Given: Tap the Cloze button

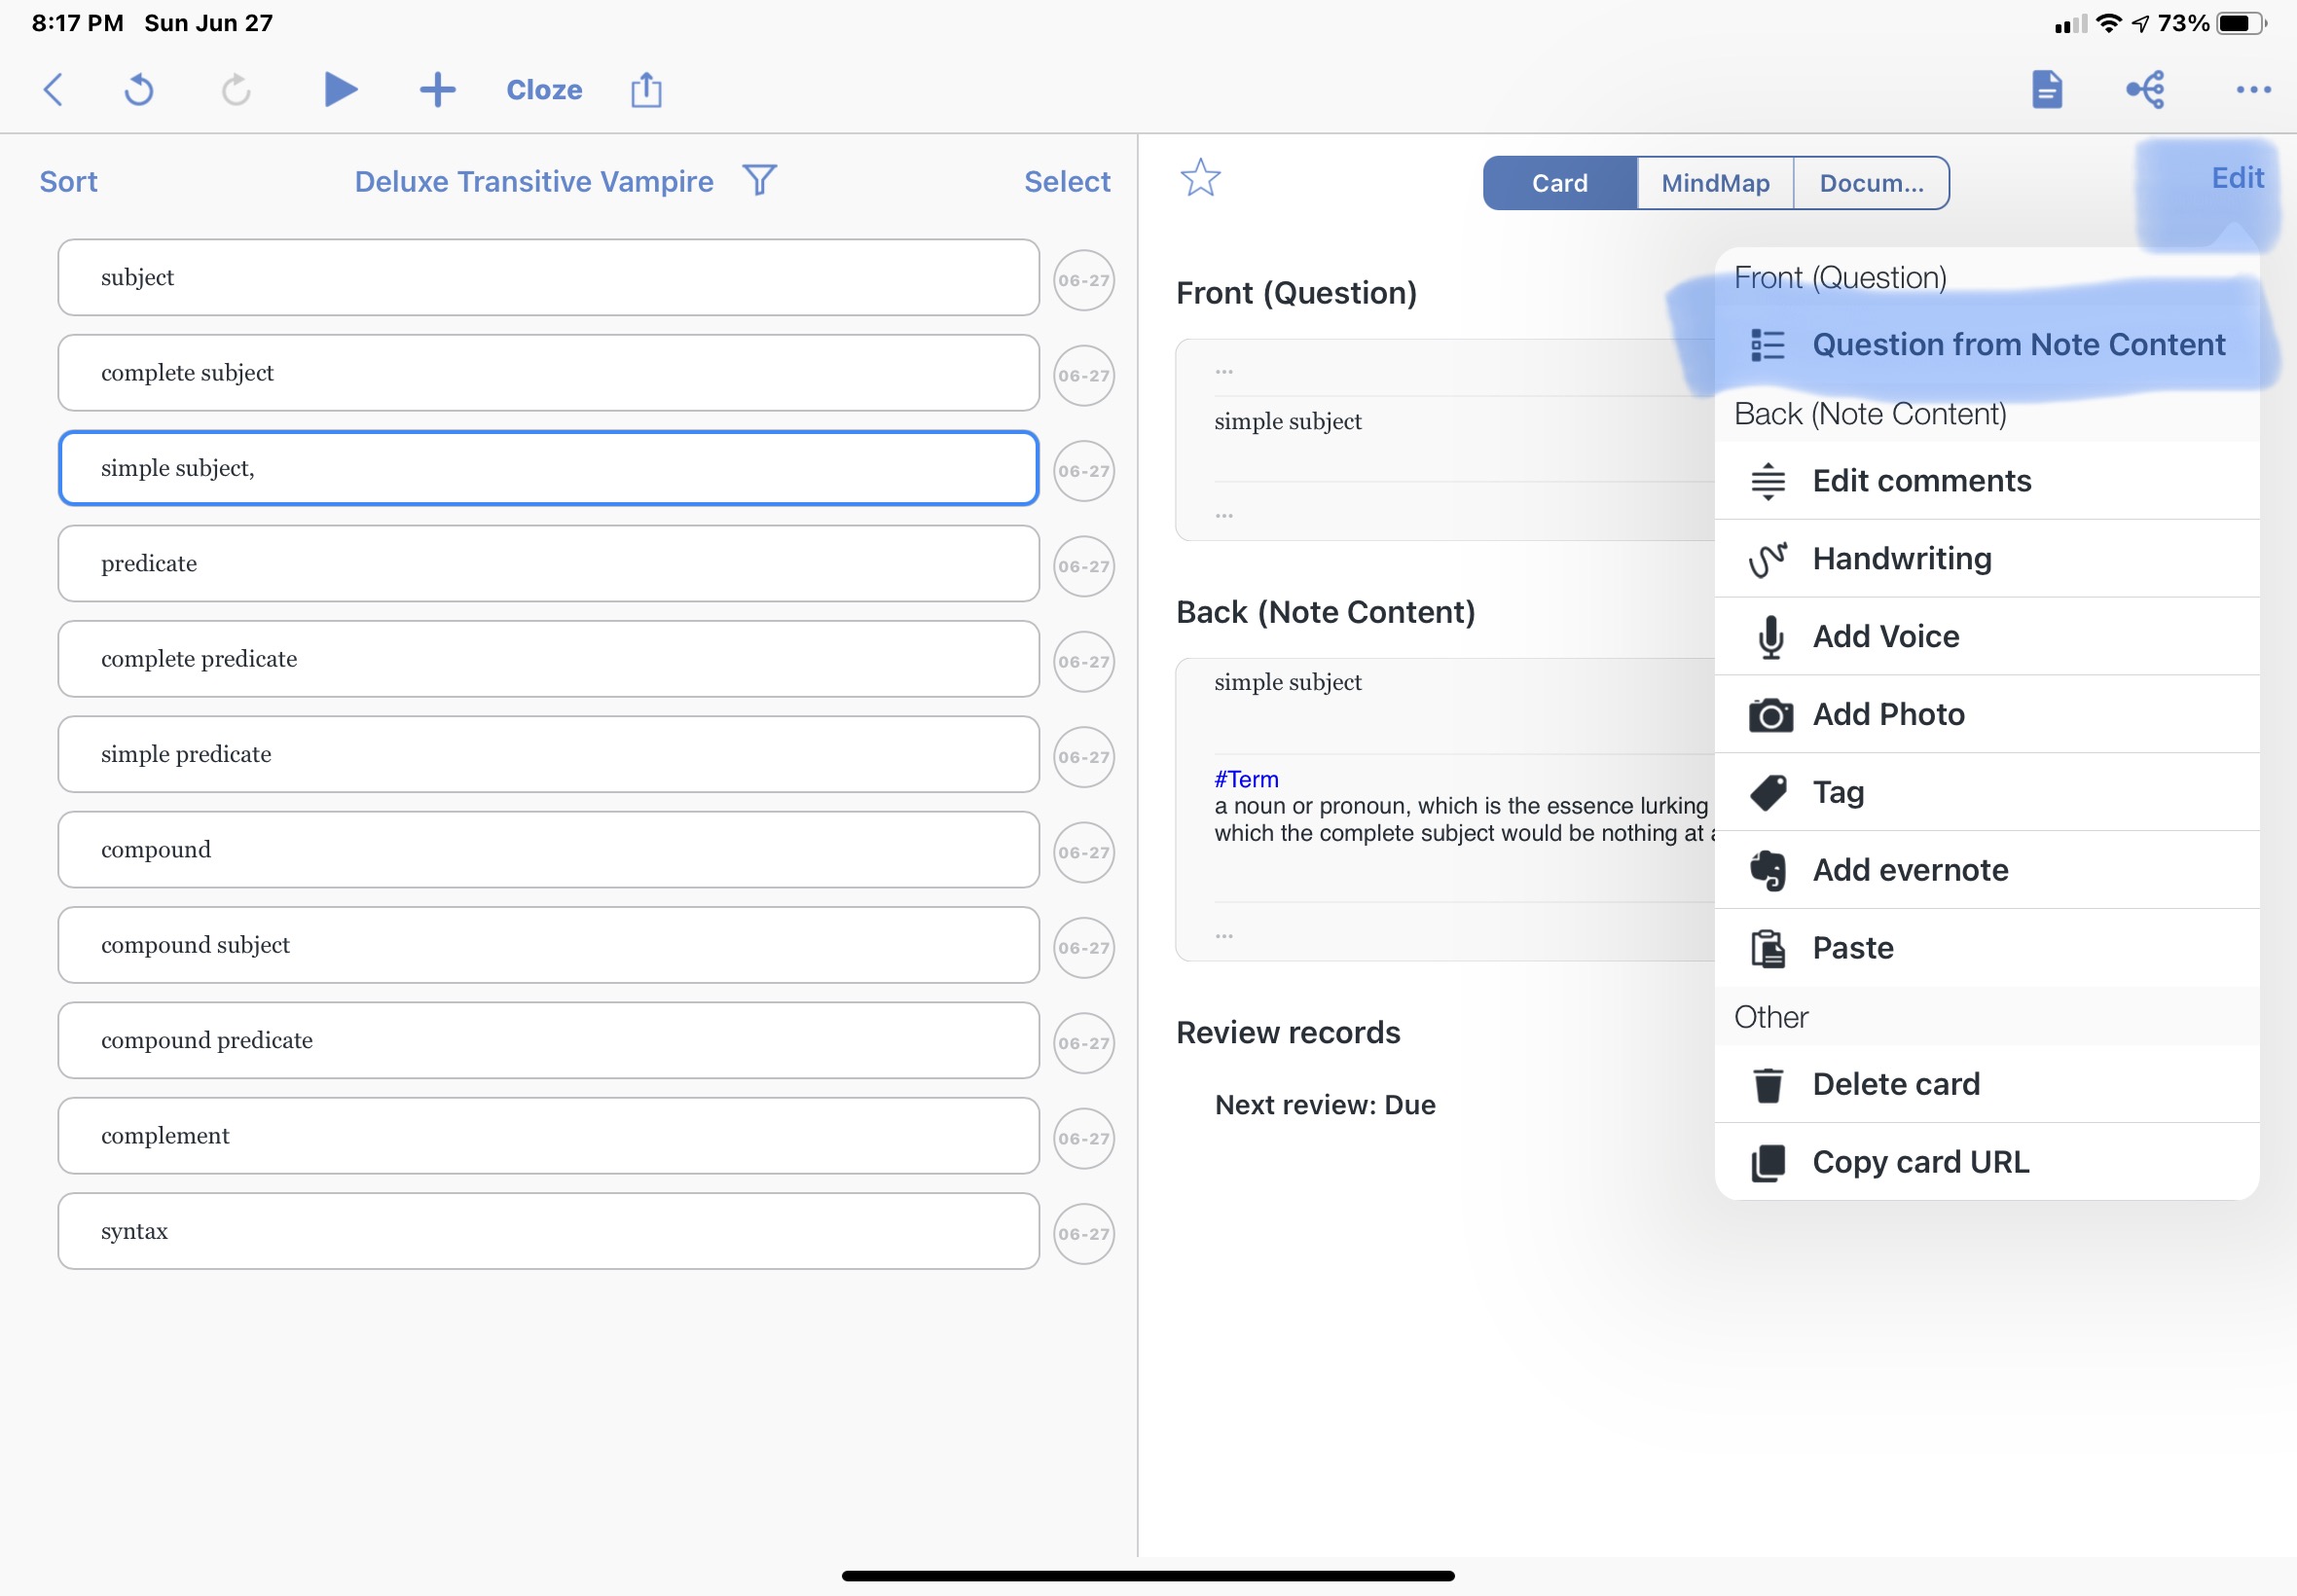Looking at the screenshot, I should [544, 90].
